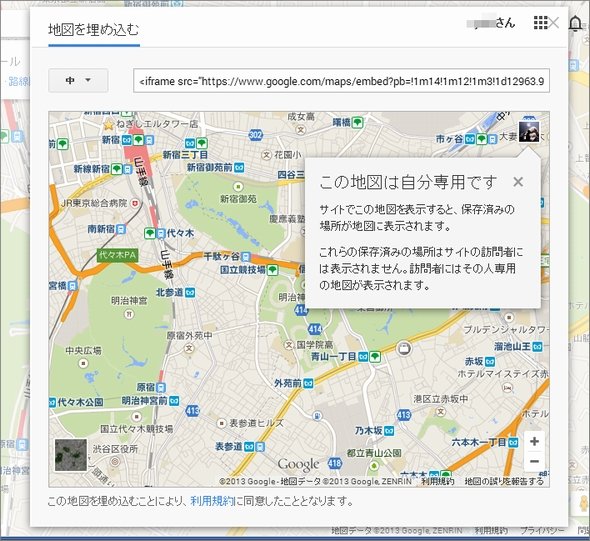Click the 新宿御苑前 subway icon

pos(239,167)
